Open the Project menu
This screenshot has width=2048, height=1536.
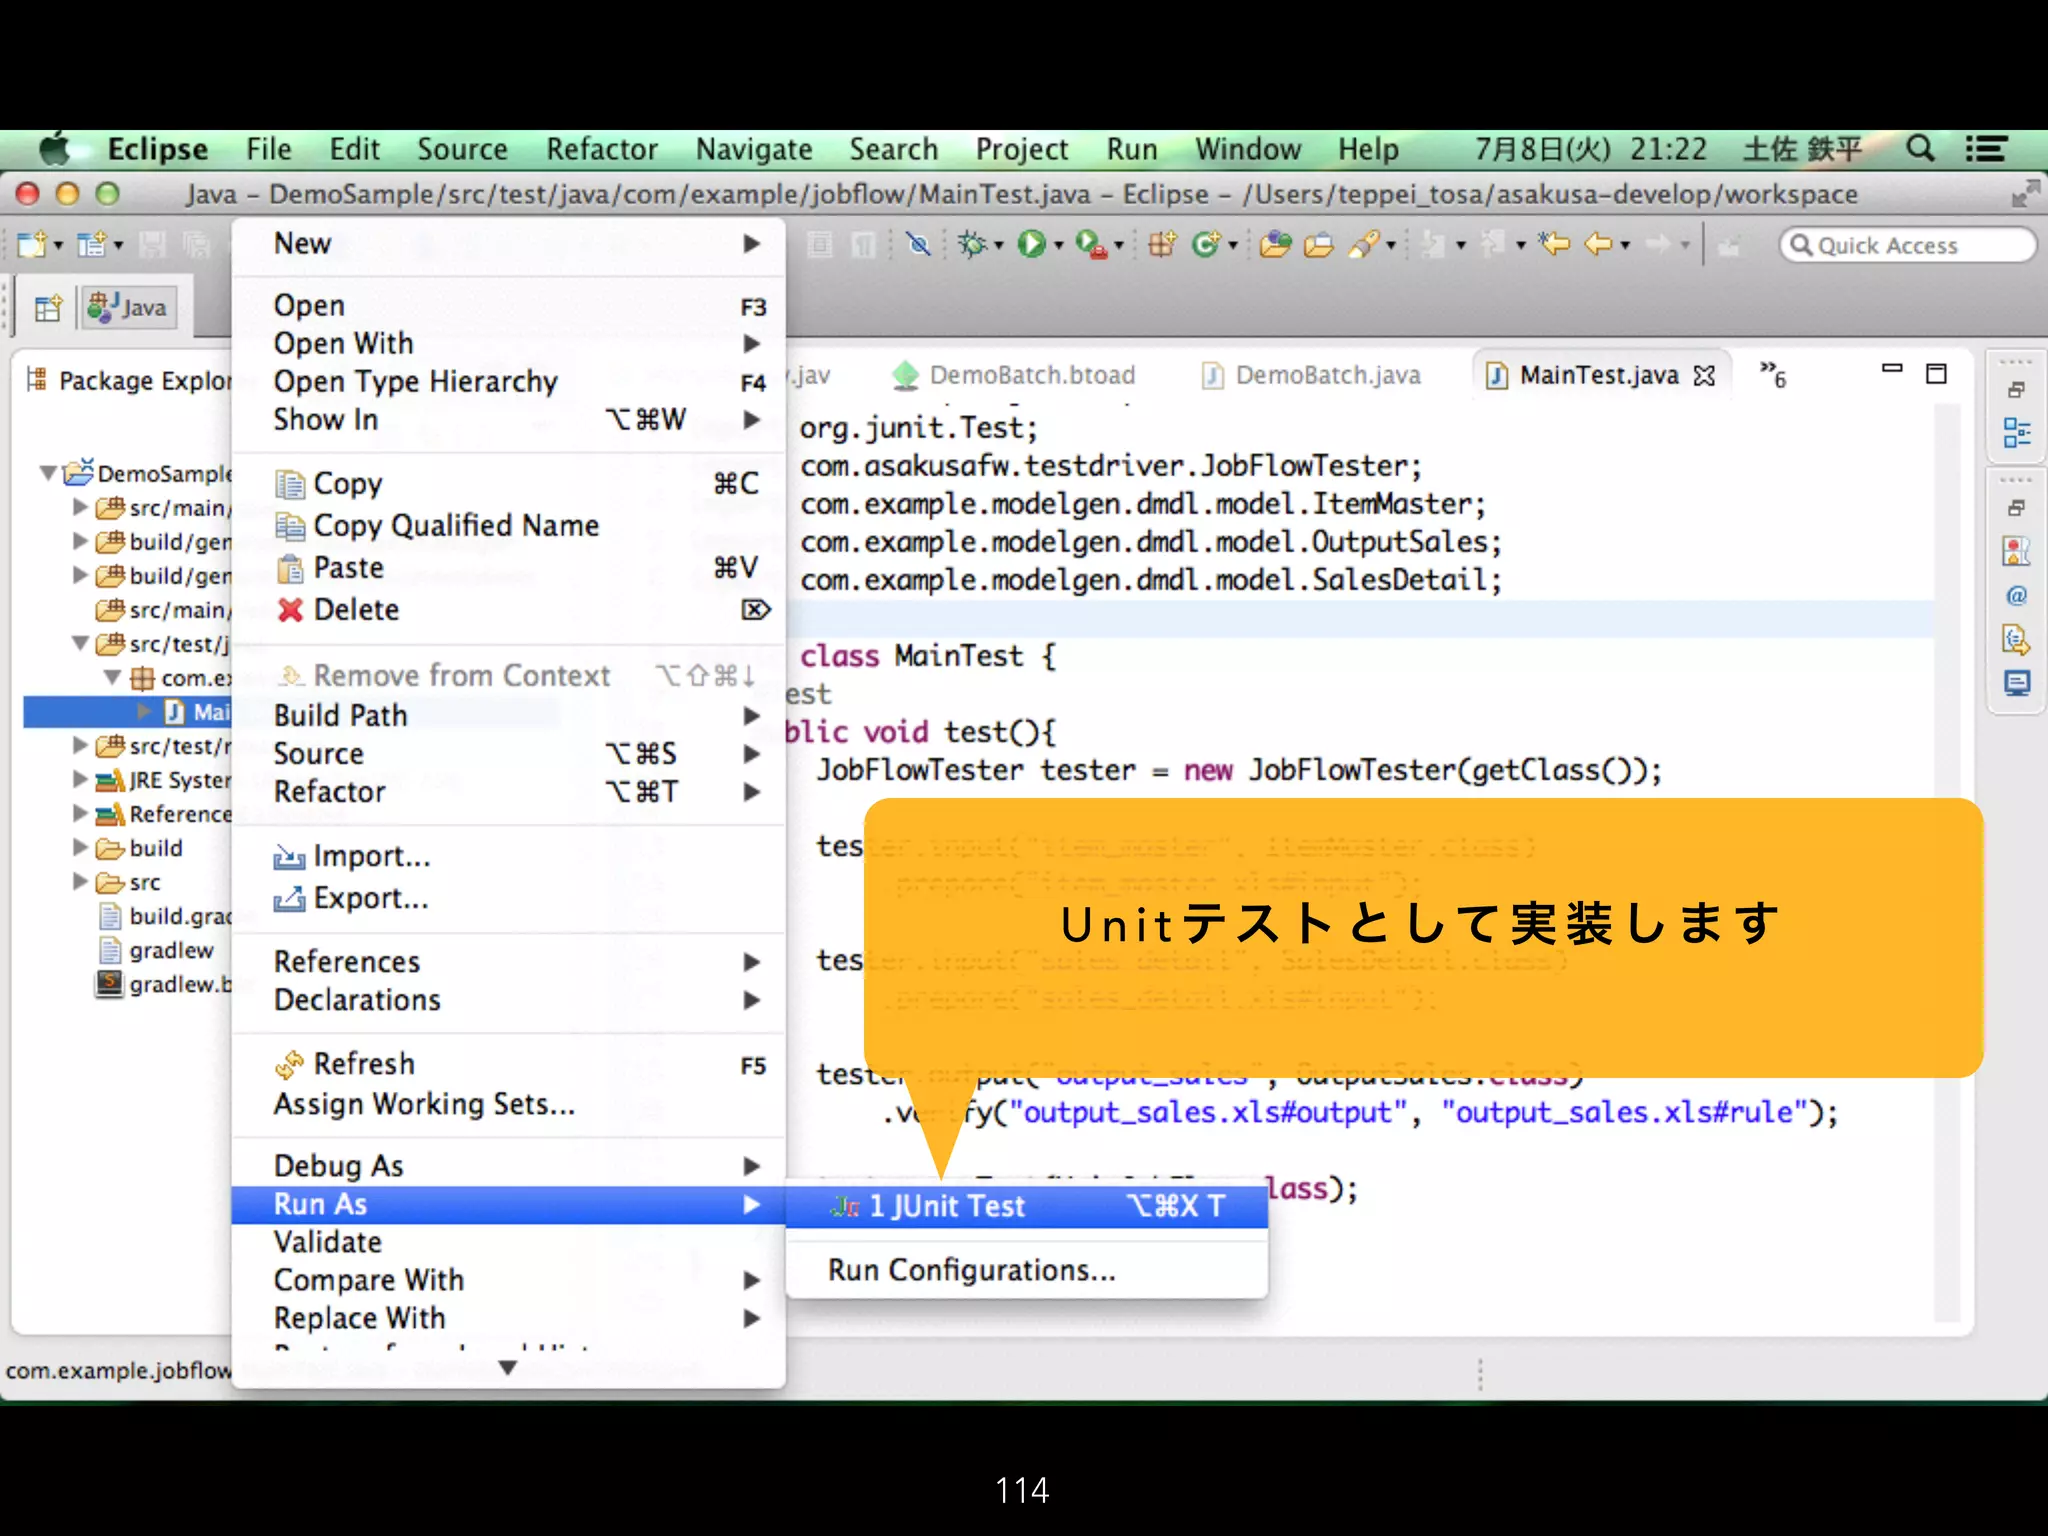1022,149
